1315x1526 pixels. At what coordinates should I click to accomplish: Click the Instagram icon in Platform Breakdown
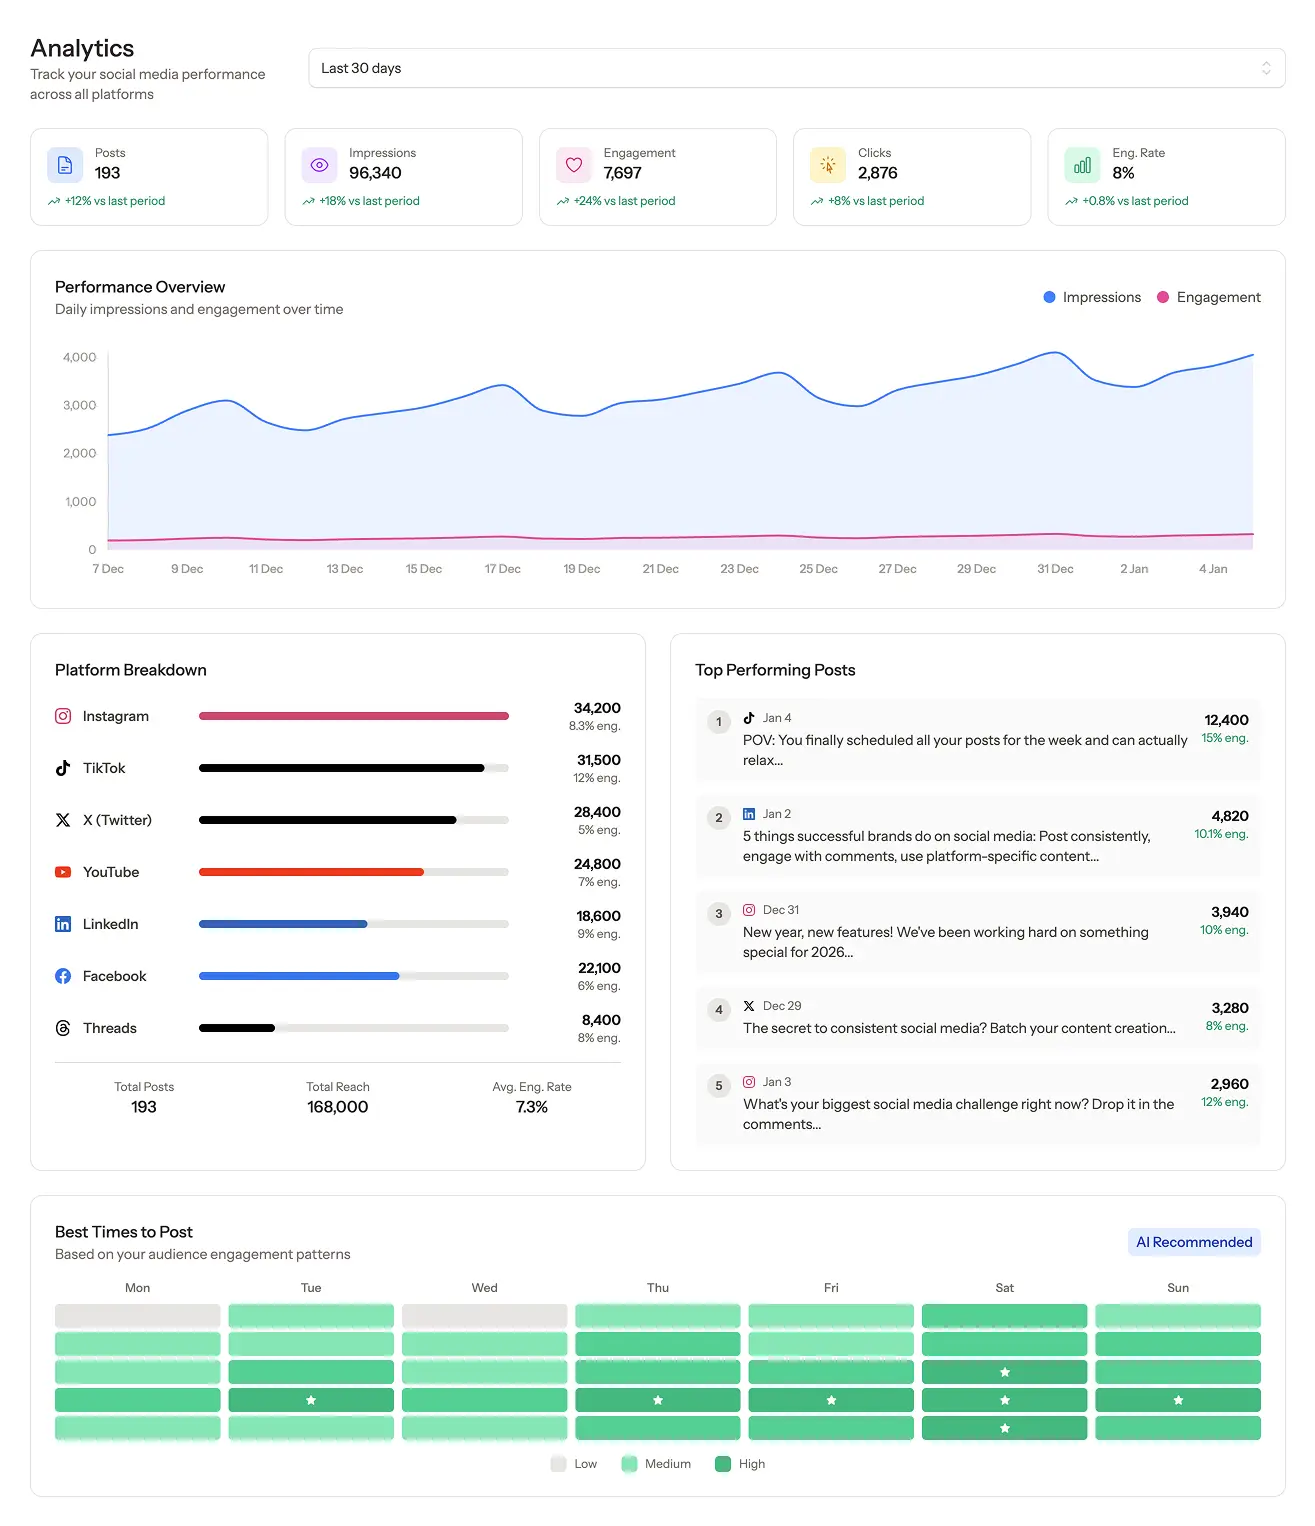[62, 716]
